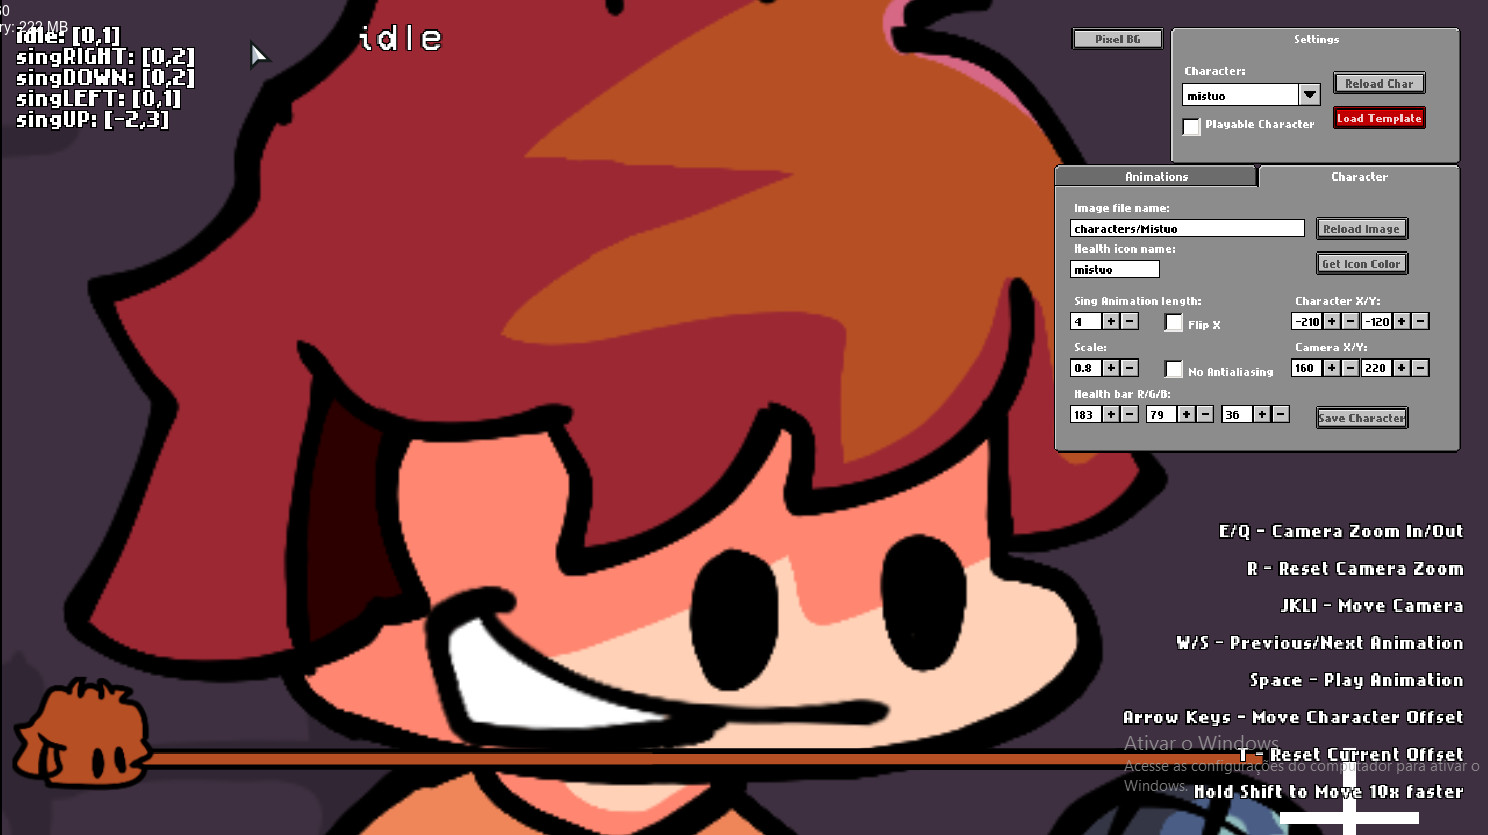Image resolution: width=1488 pixels, height=835 pixels.
Task: Click the mistuo health icon on the bar
Action: click(x=80, y=733)
